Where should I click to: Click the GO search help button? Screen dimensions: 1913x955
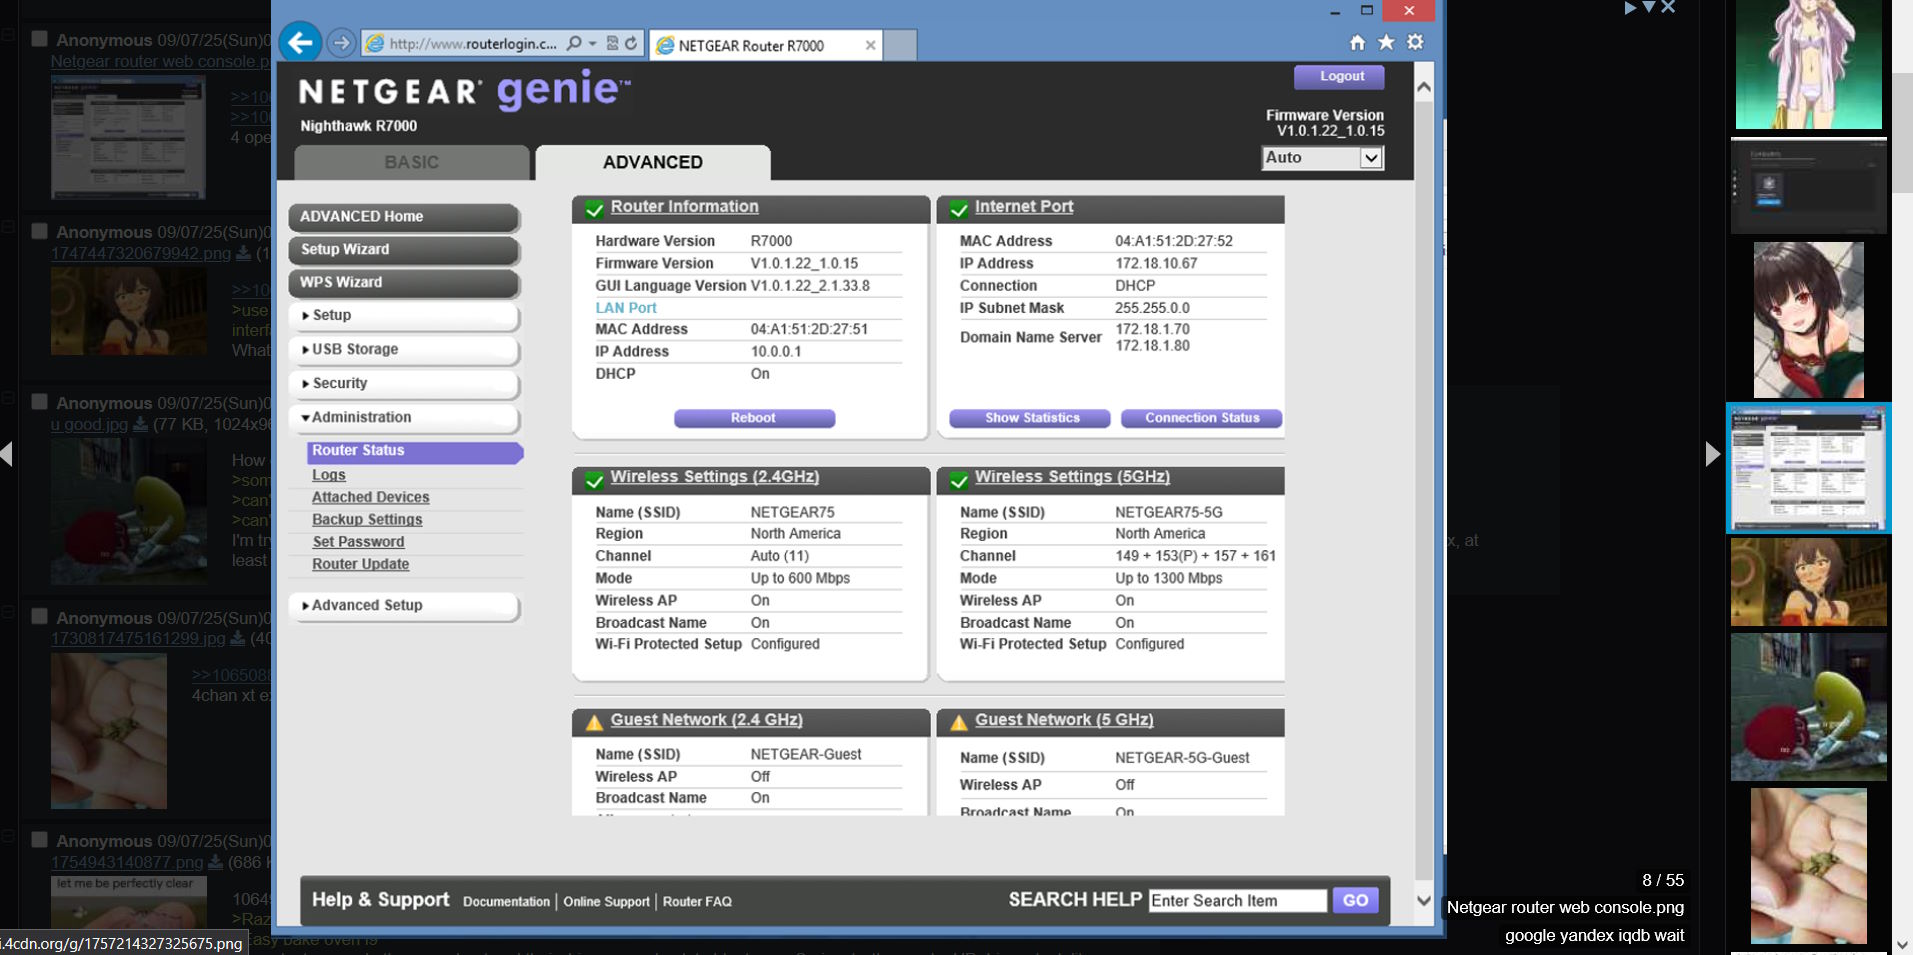pos(1355,900)
